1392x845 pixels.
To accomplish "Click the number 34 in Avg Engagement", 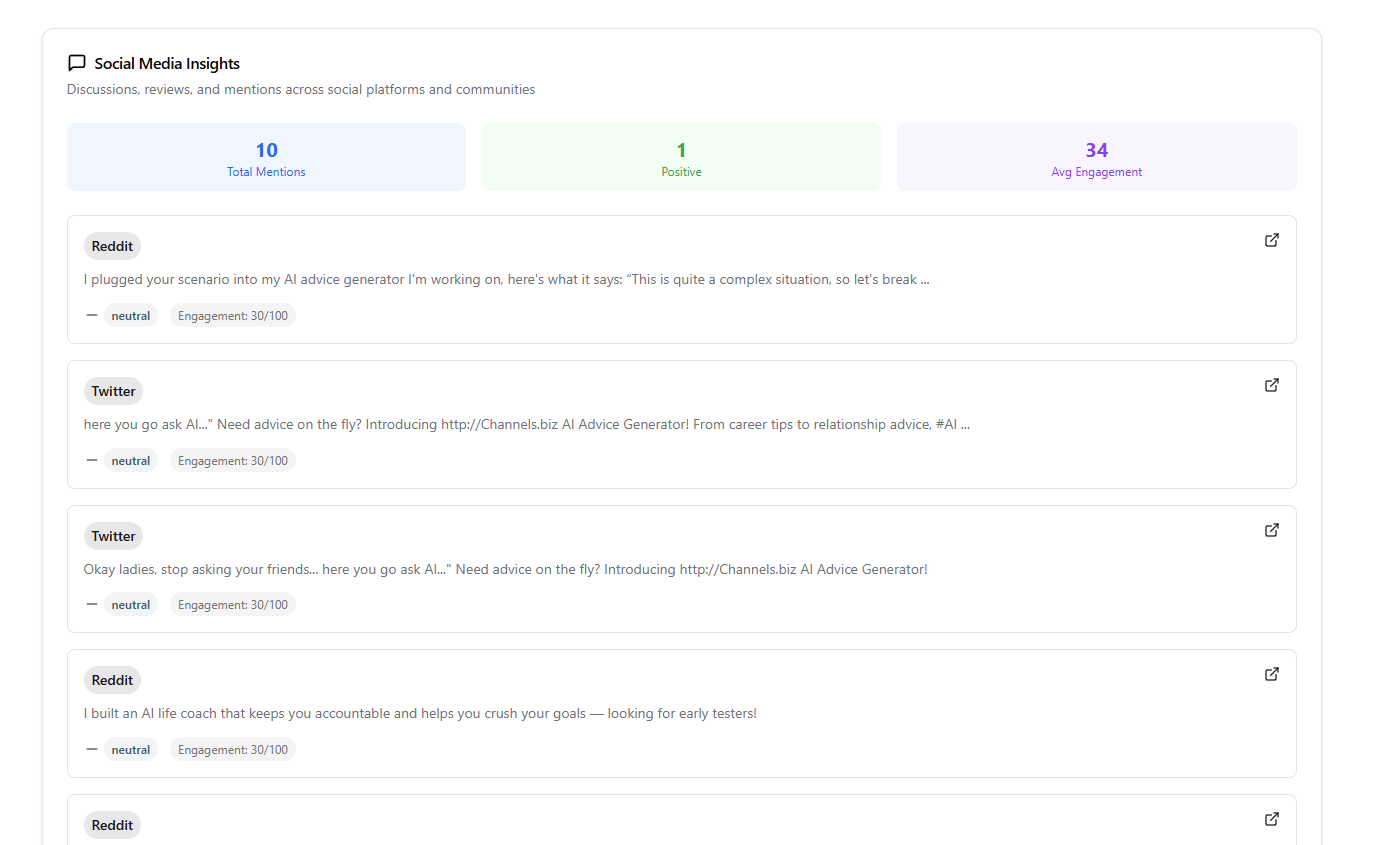I will 1097,150.
